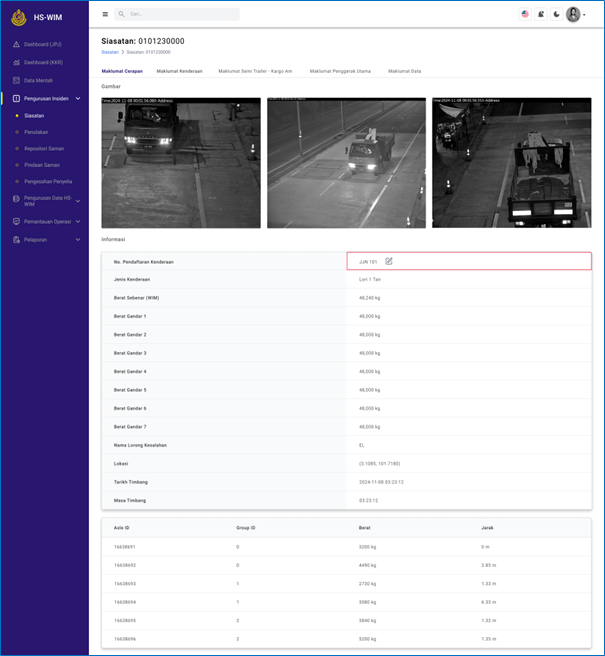Click the hamburger menu icon
This screenshot has width=605, height=656.
tap(105, 14)
